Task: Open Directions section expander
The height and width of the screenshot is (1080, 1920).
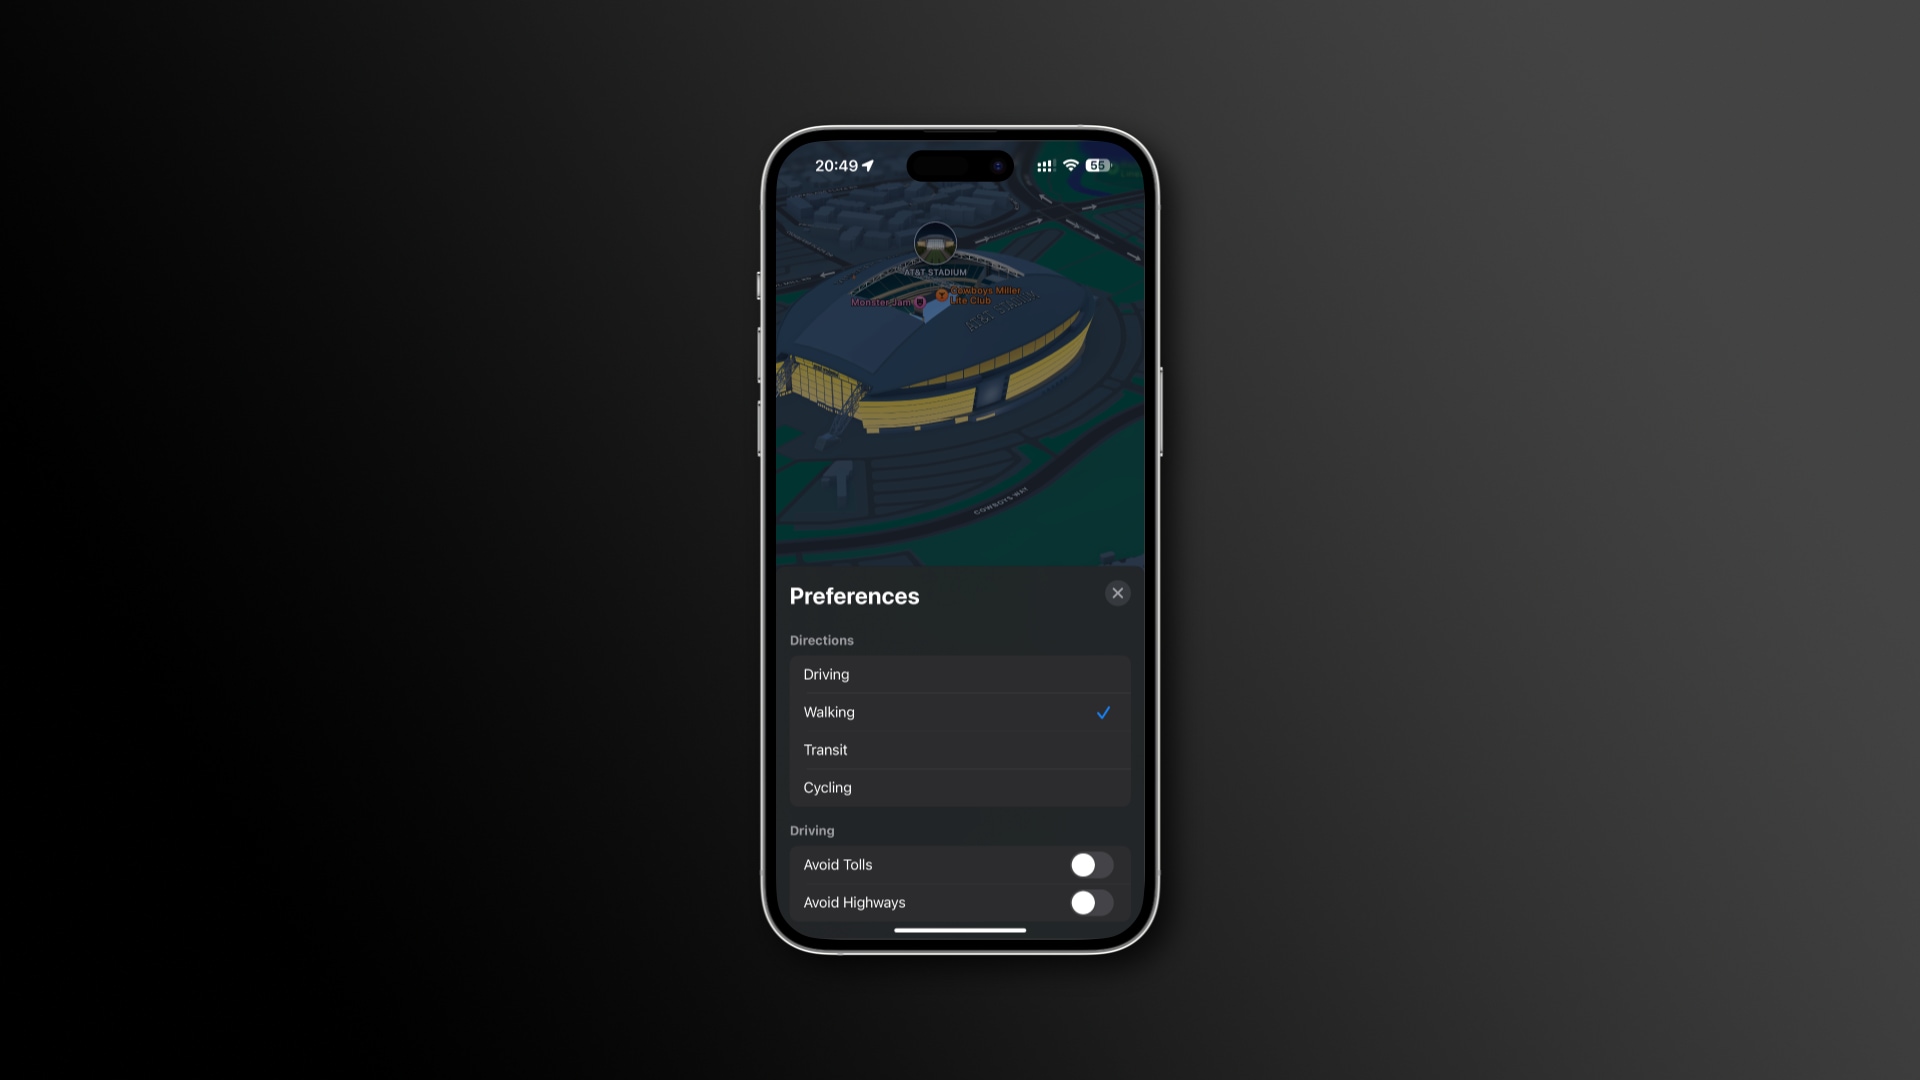Action: click(822, 640)
